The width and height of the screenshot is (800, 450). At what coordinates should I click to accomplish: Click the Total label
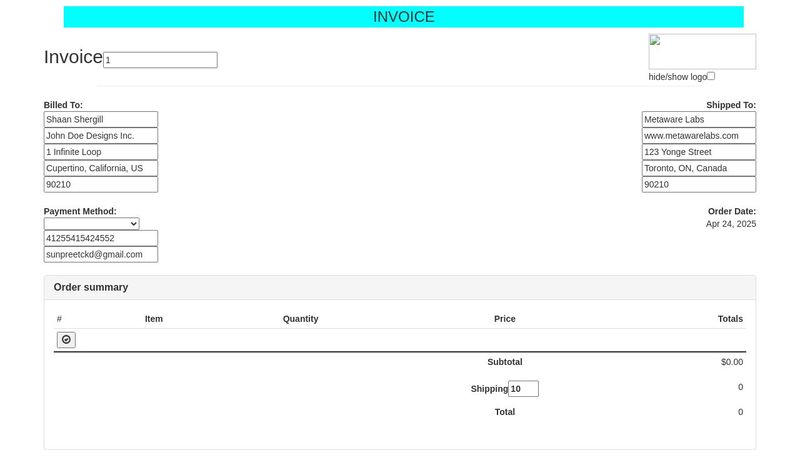tap(505, 412)
